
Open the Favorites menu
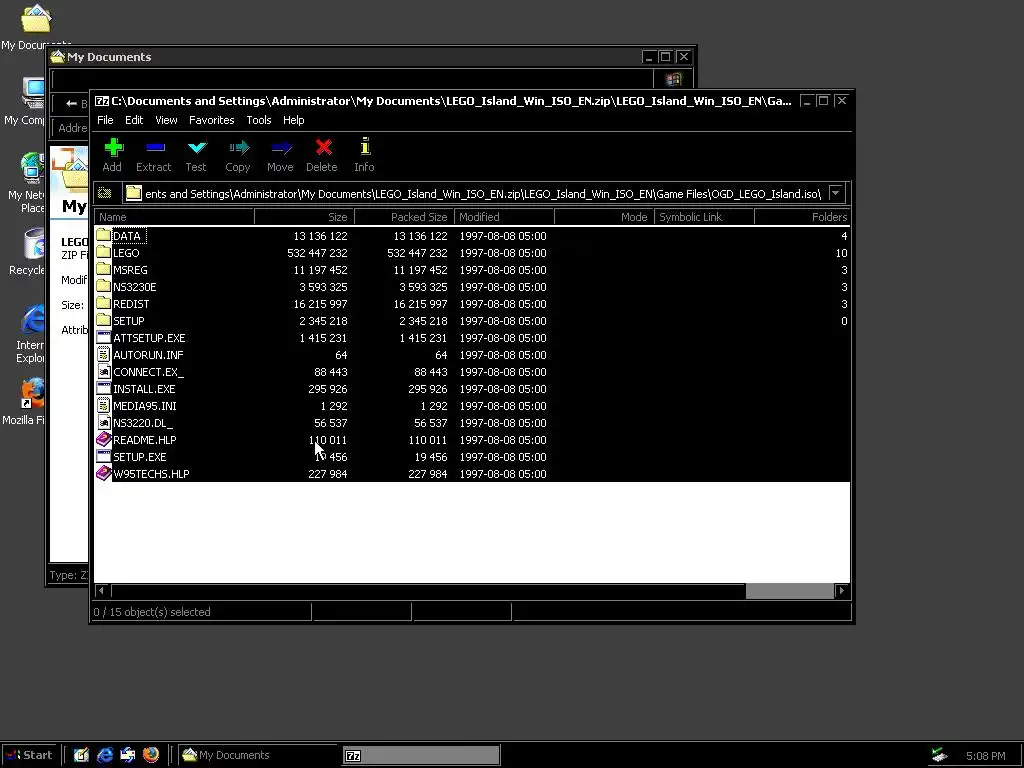click(211, 120)
